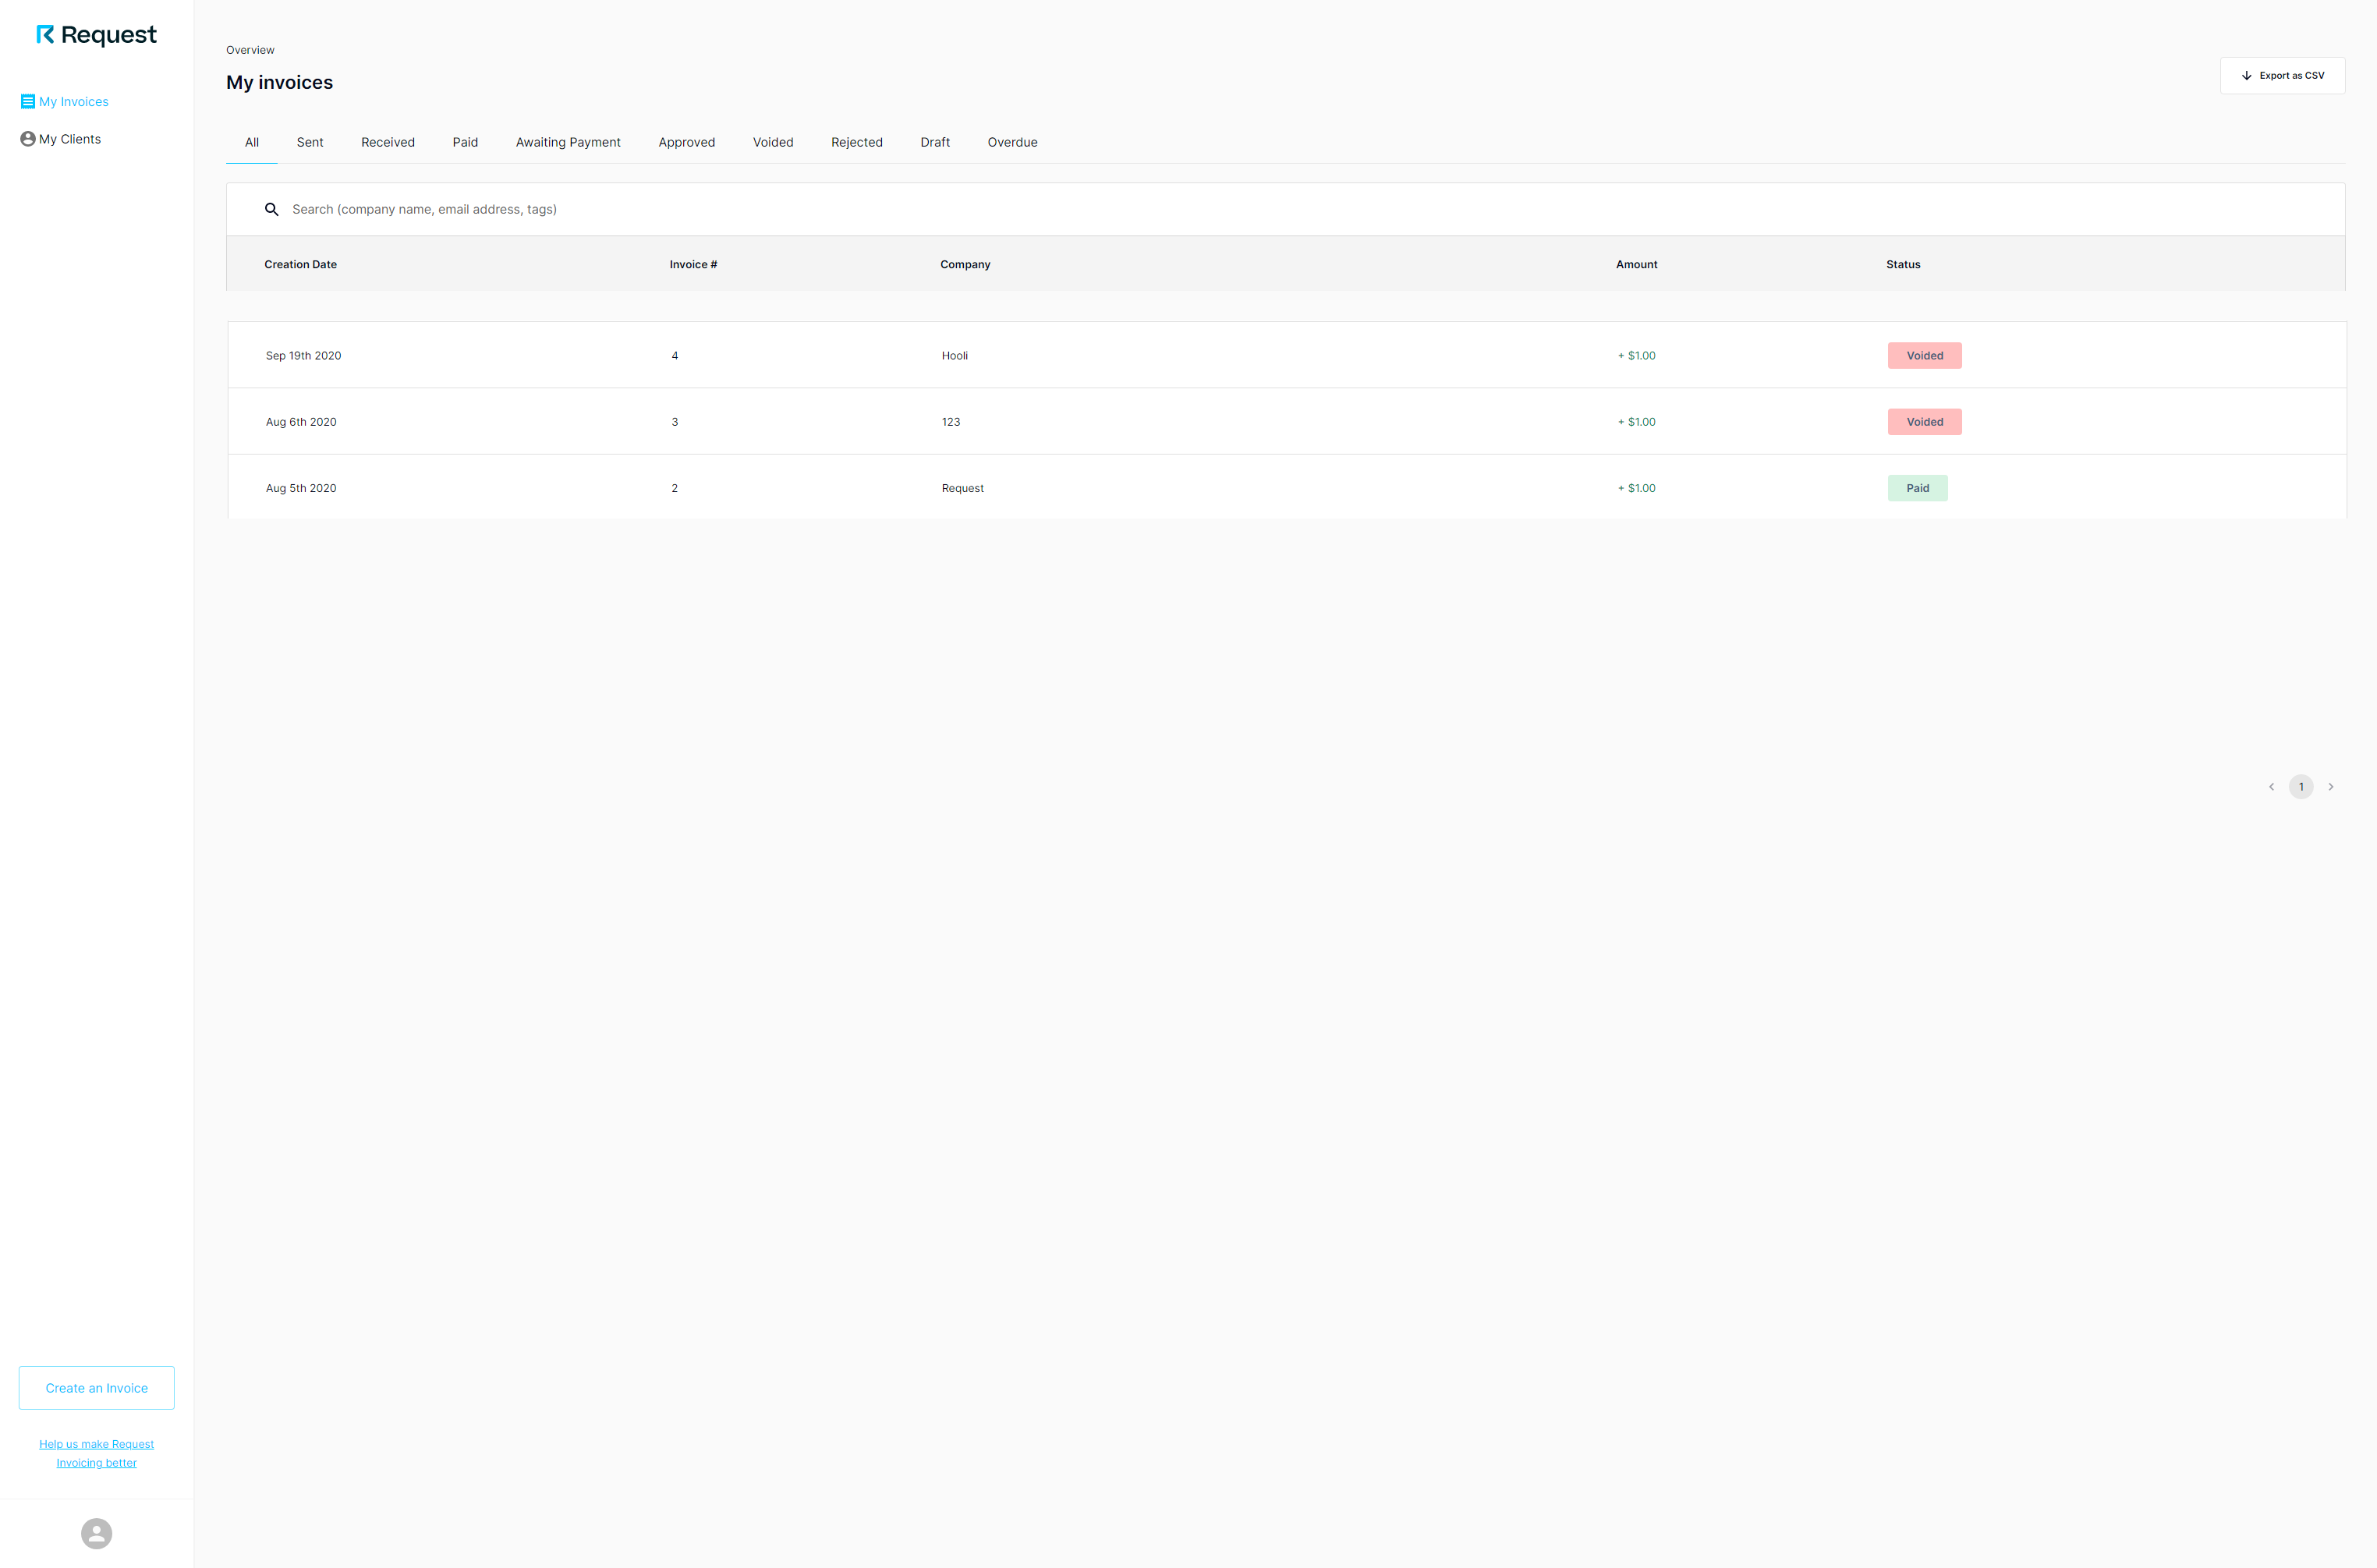Click the Company column header
The image size is (2377, 1568).
tap(965, 265)
